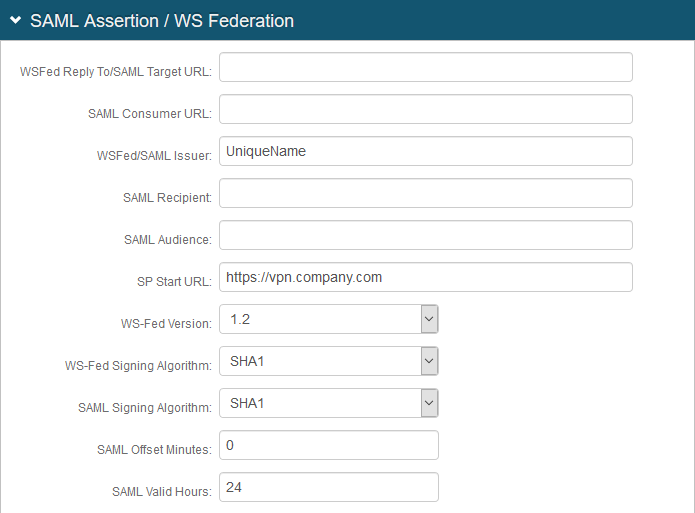Click the SAML Assertion / WS Federation header title

click(162, 20)
